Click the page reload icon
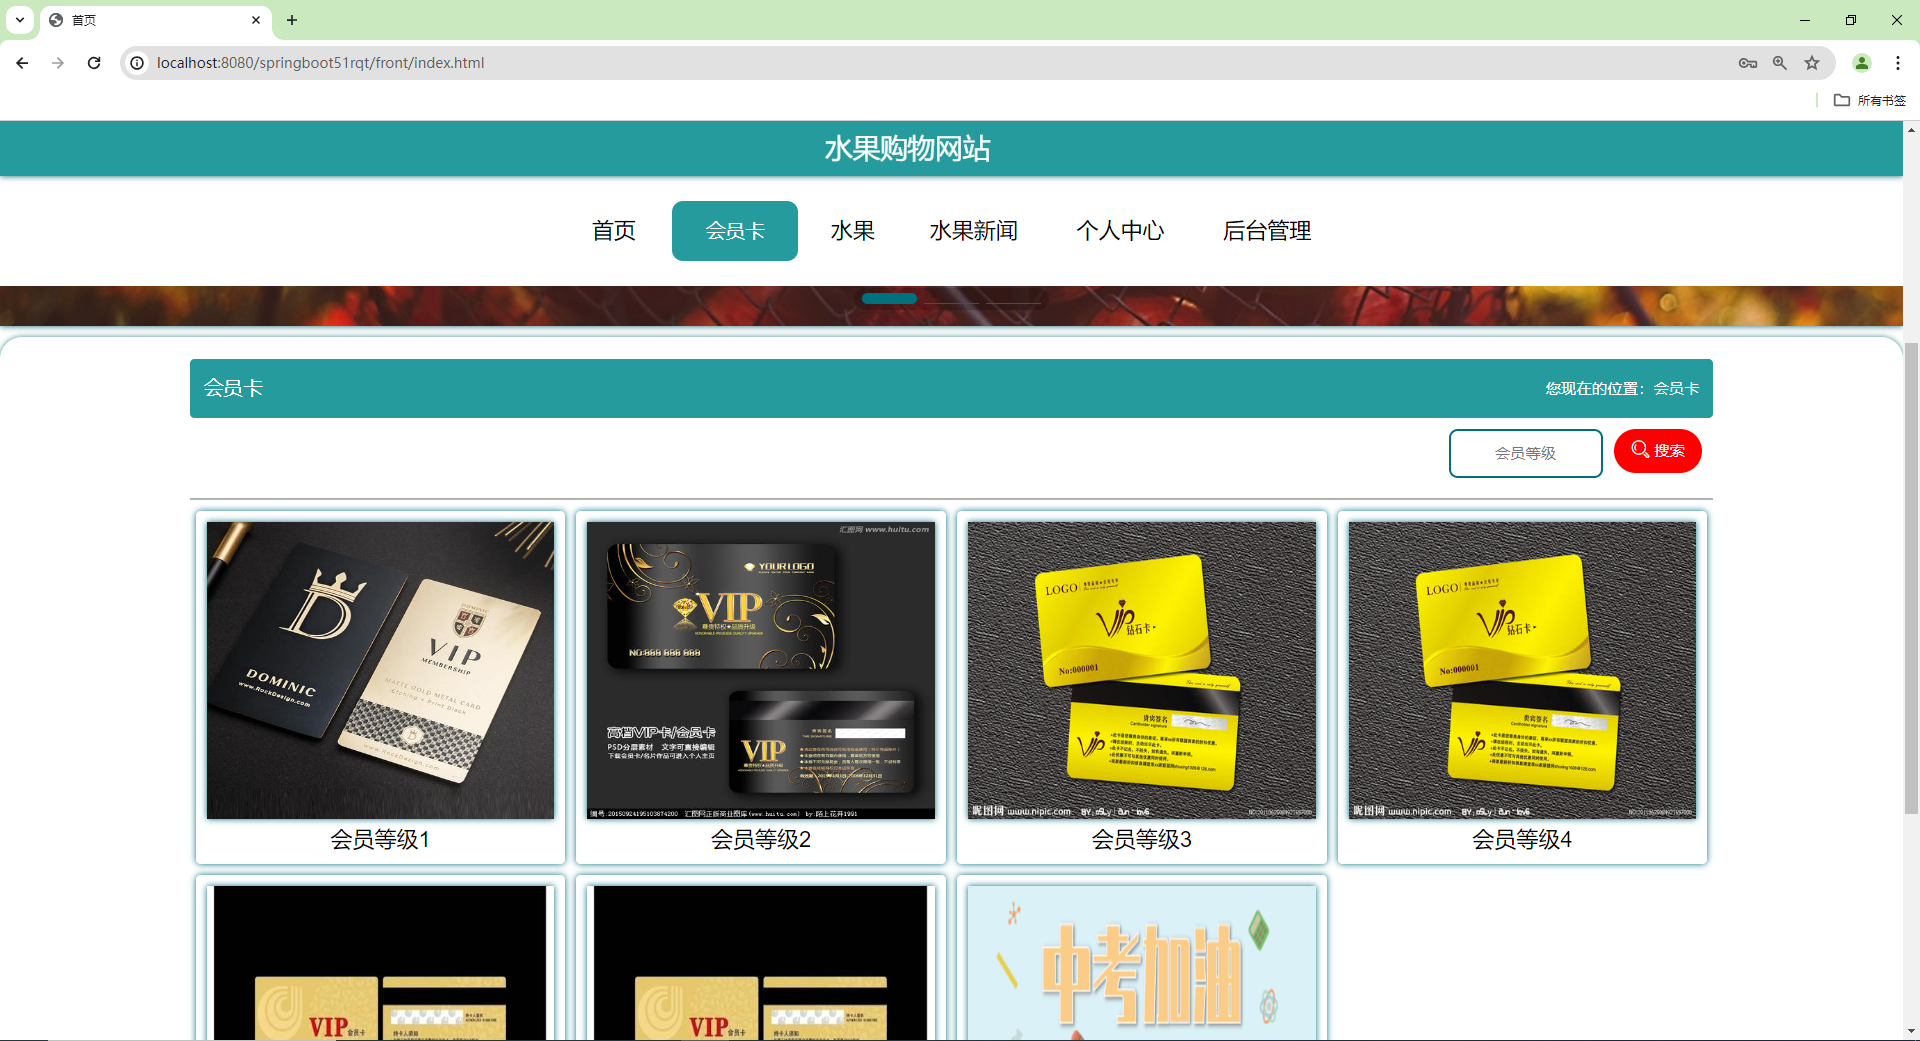Screen dimensions: 1920x1041 pyautogui.click(x=93, y=62)
